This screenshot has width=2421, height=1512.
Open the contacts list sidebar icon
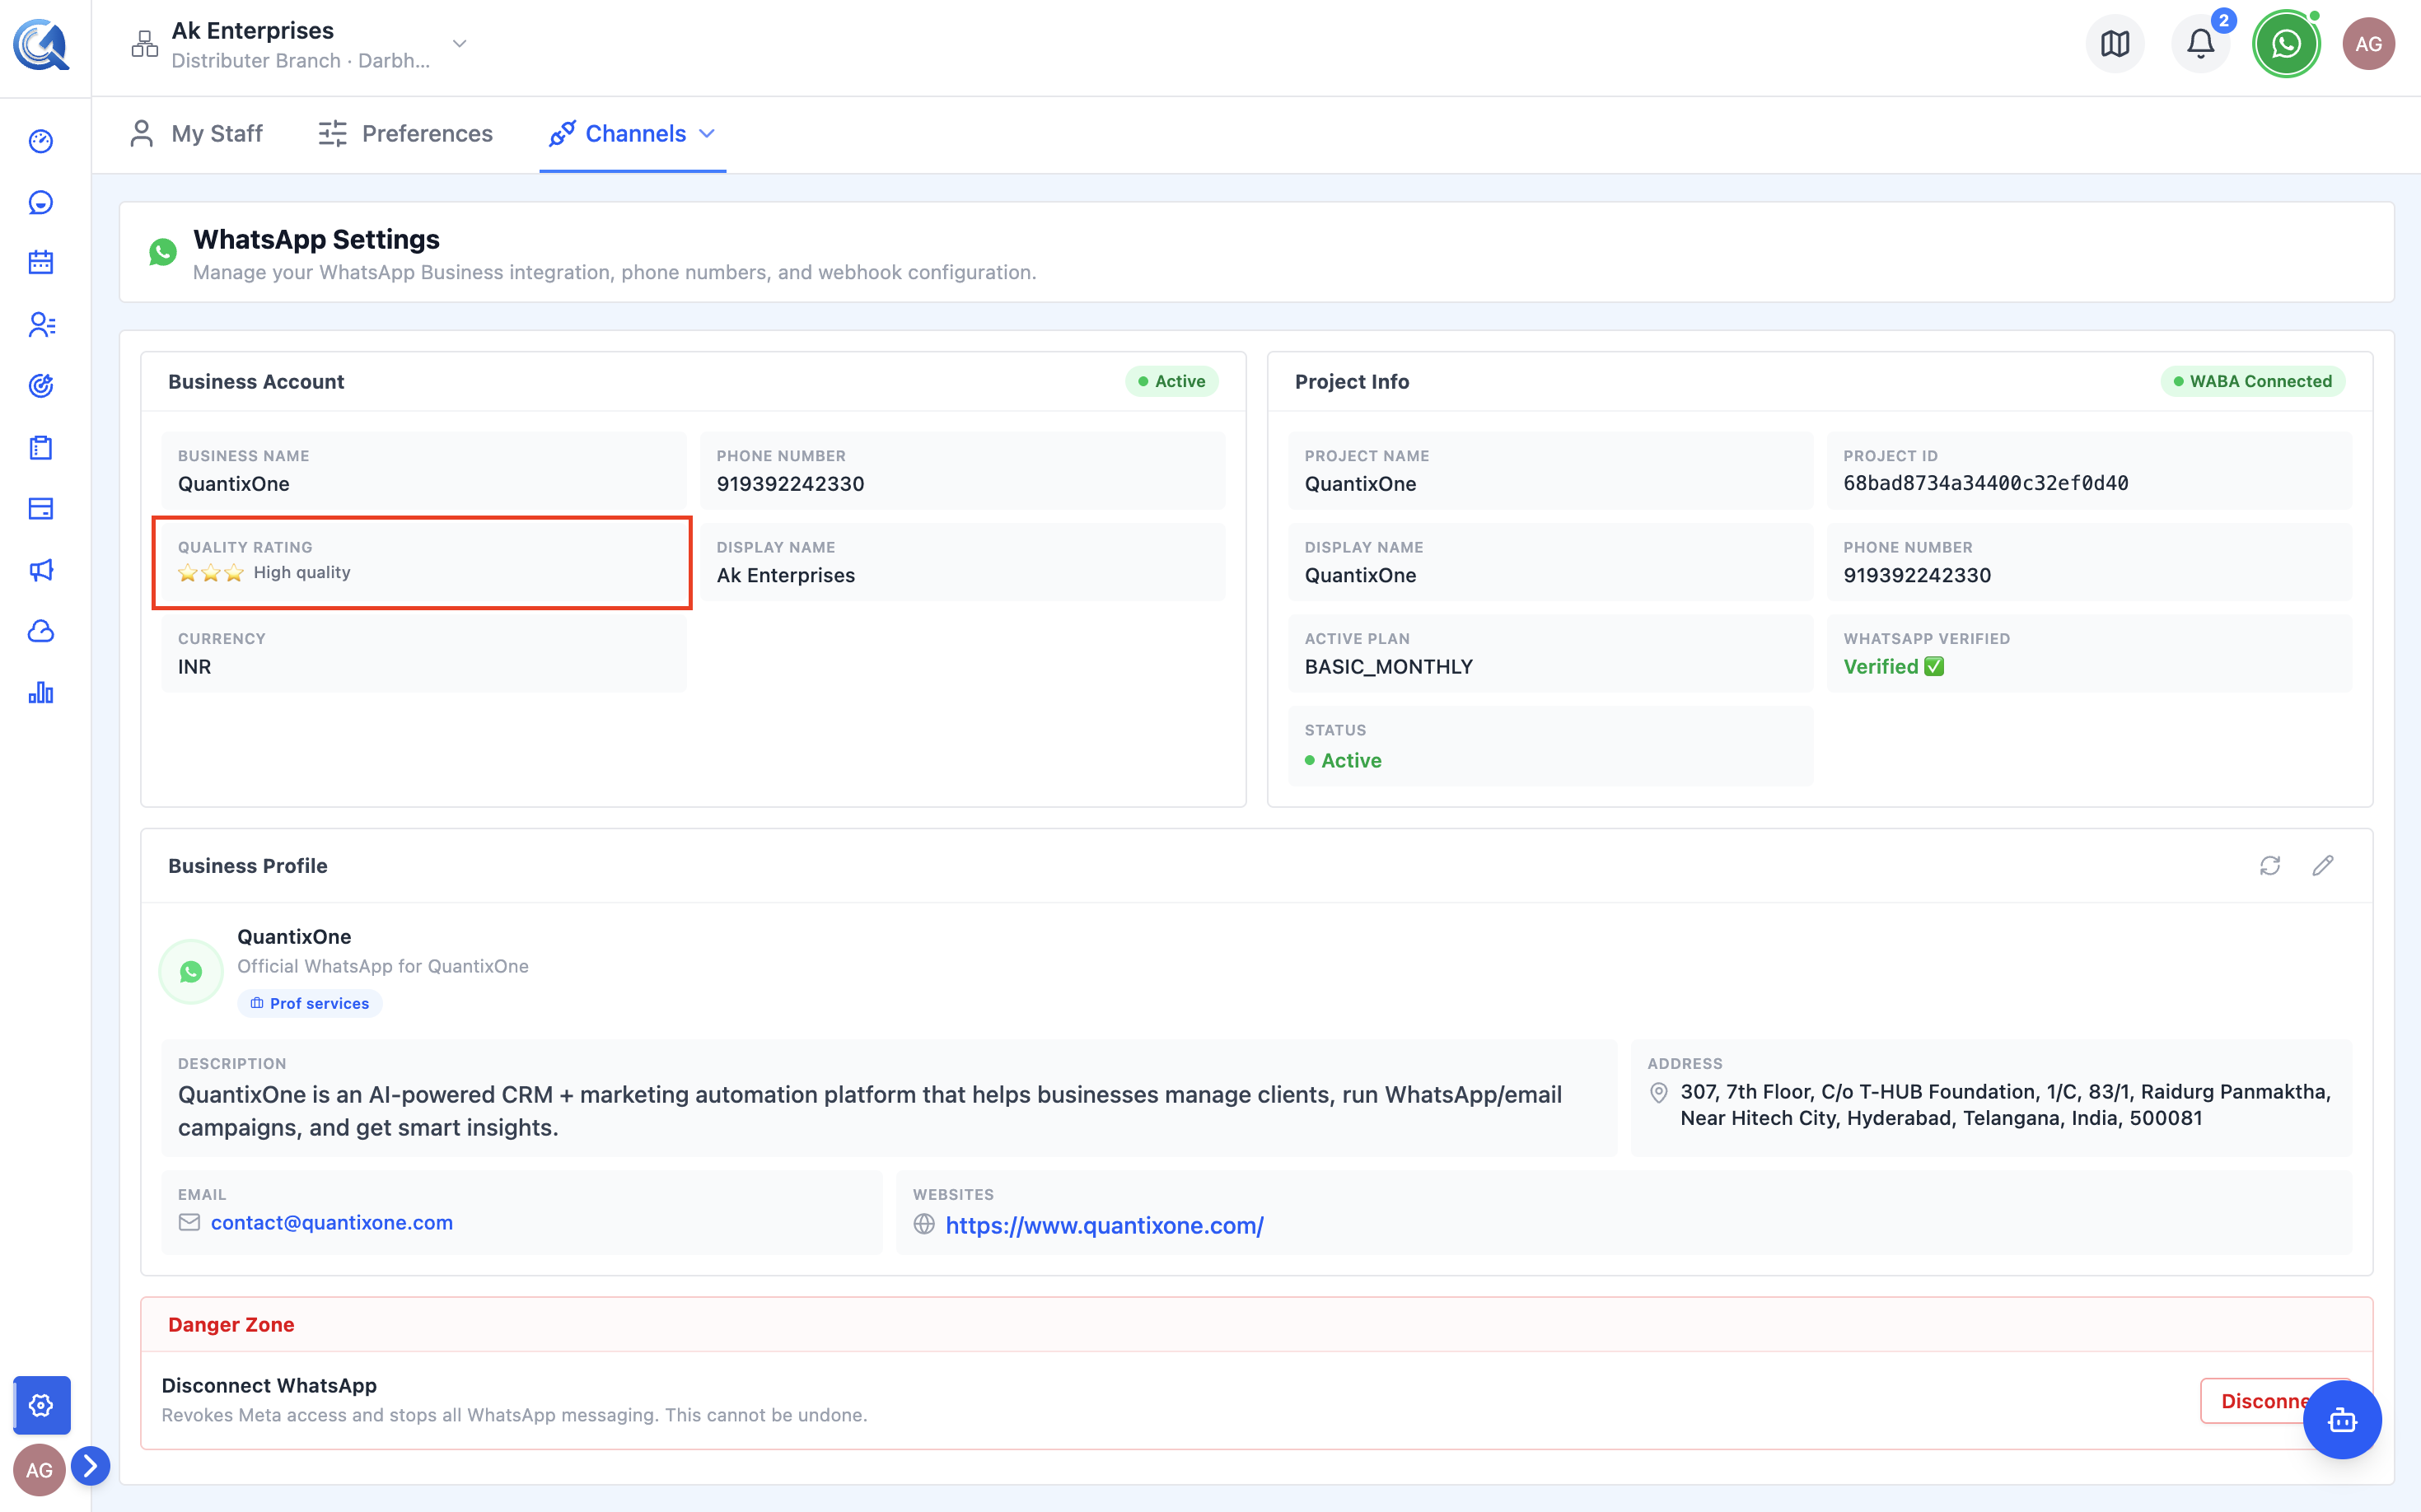tap(41, 325)
